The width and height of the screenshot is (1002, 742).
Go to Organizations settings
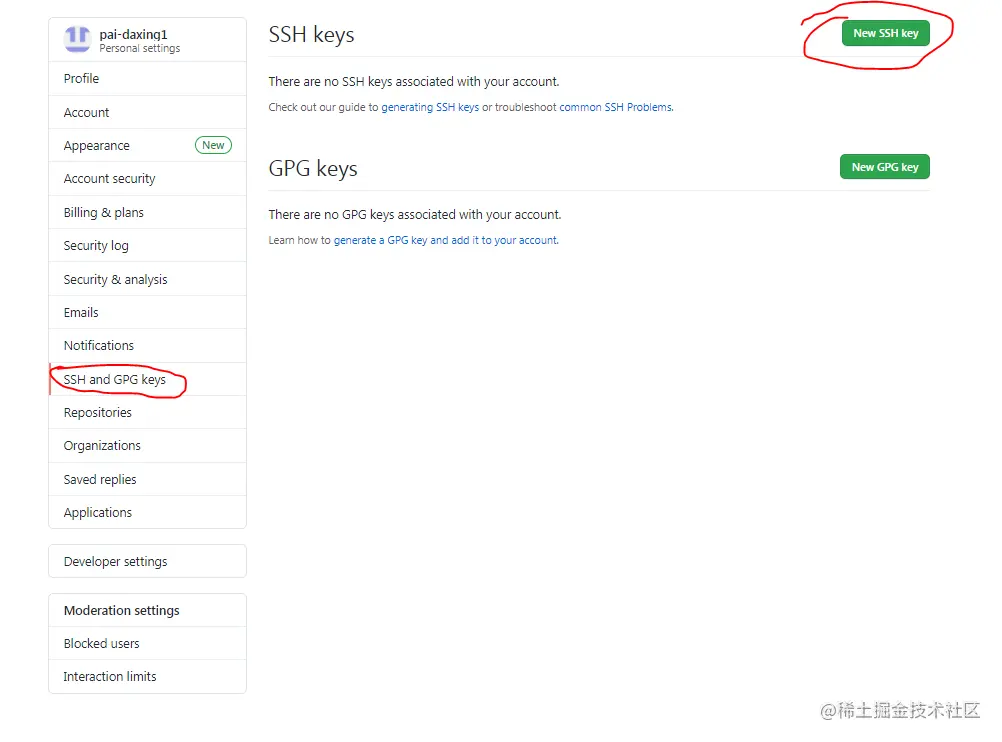pyautogui.click(x=148, y=445)
